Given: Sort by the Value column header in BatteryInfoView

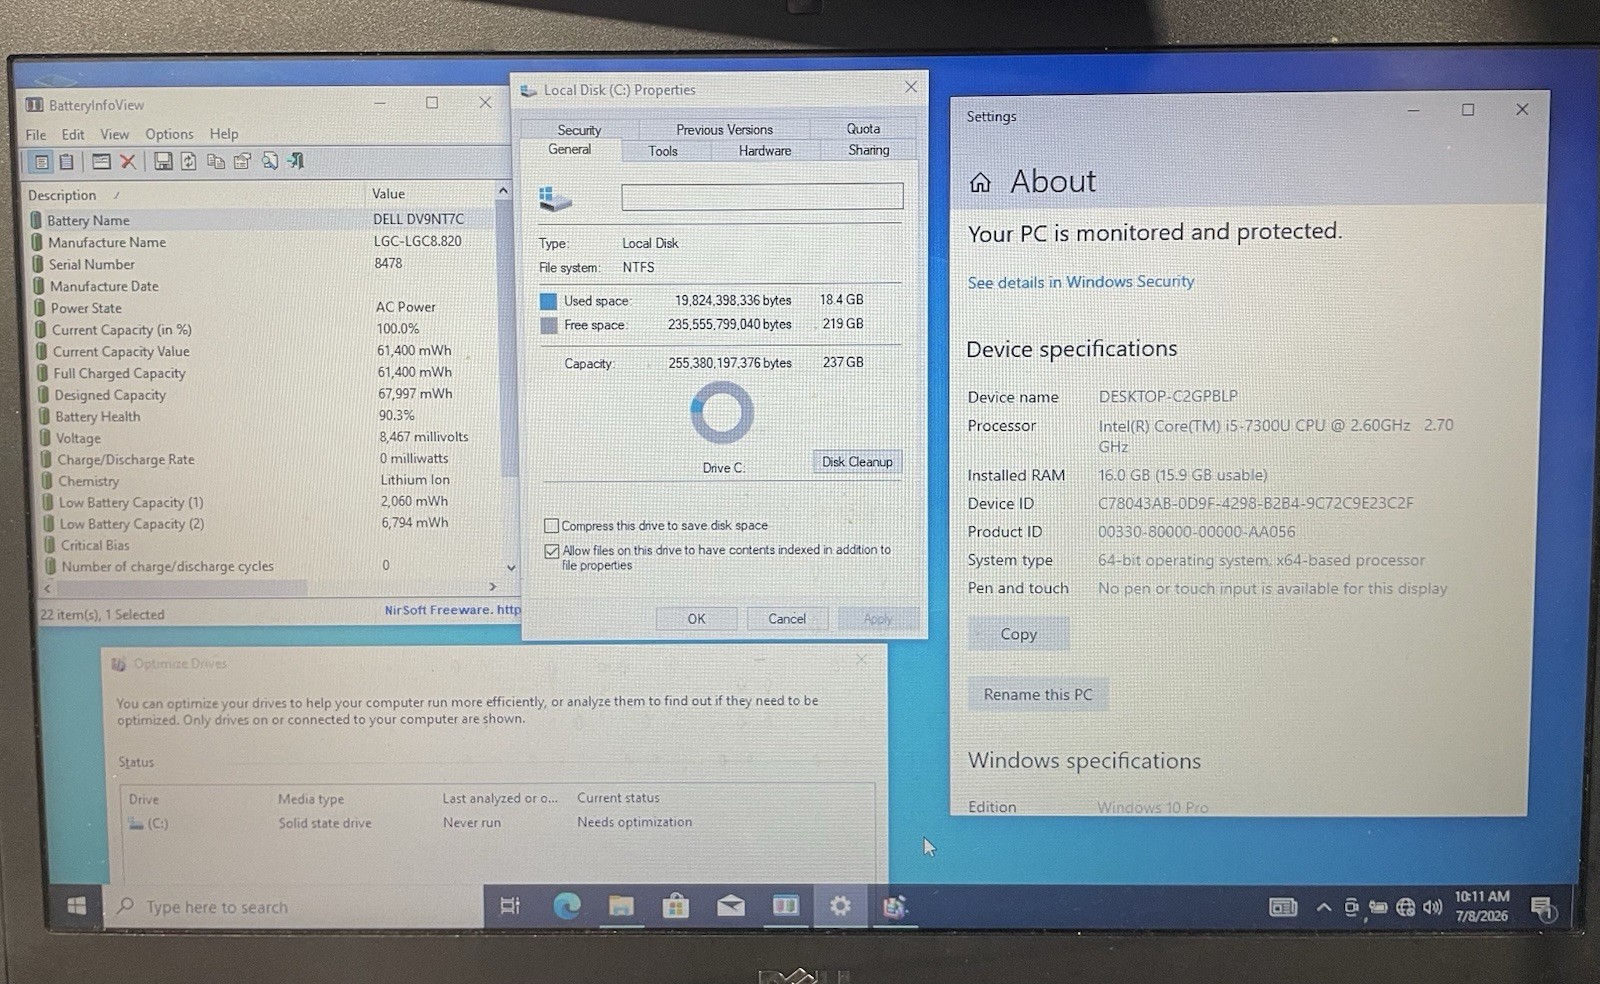Looking at the screenshot, I should (389, 194).
